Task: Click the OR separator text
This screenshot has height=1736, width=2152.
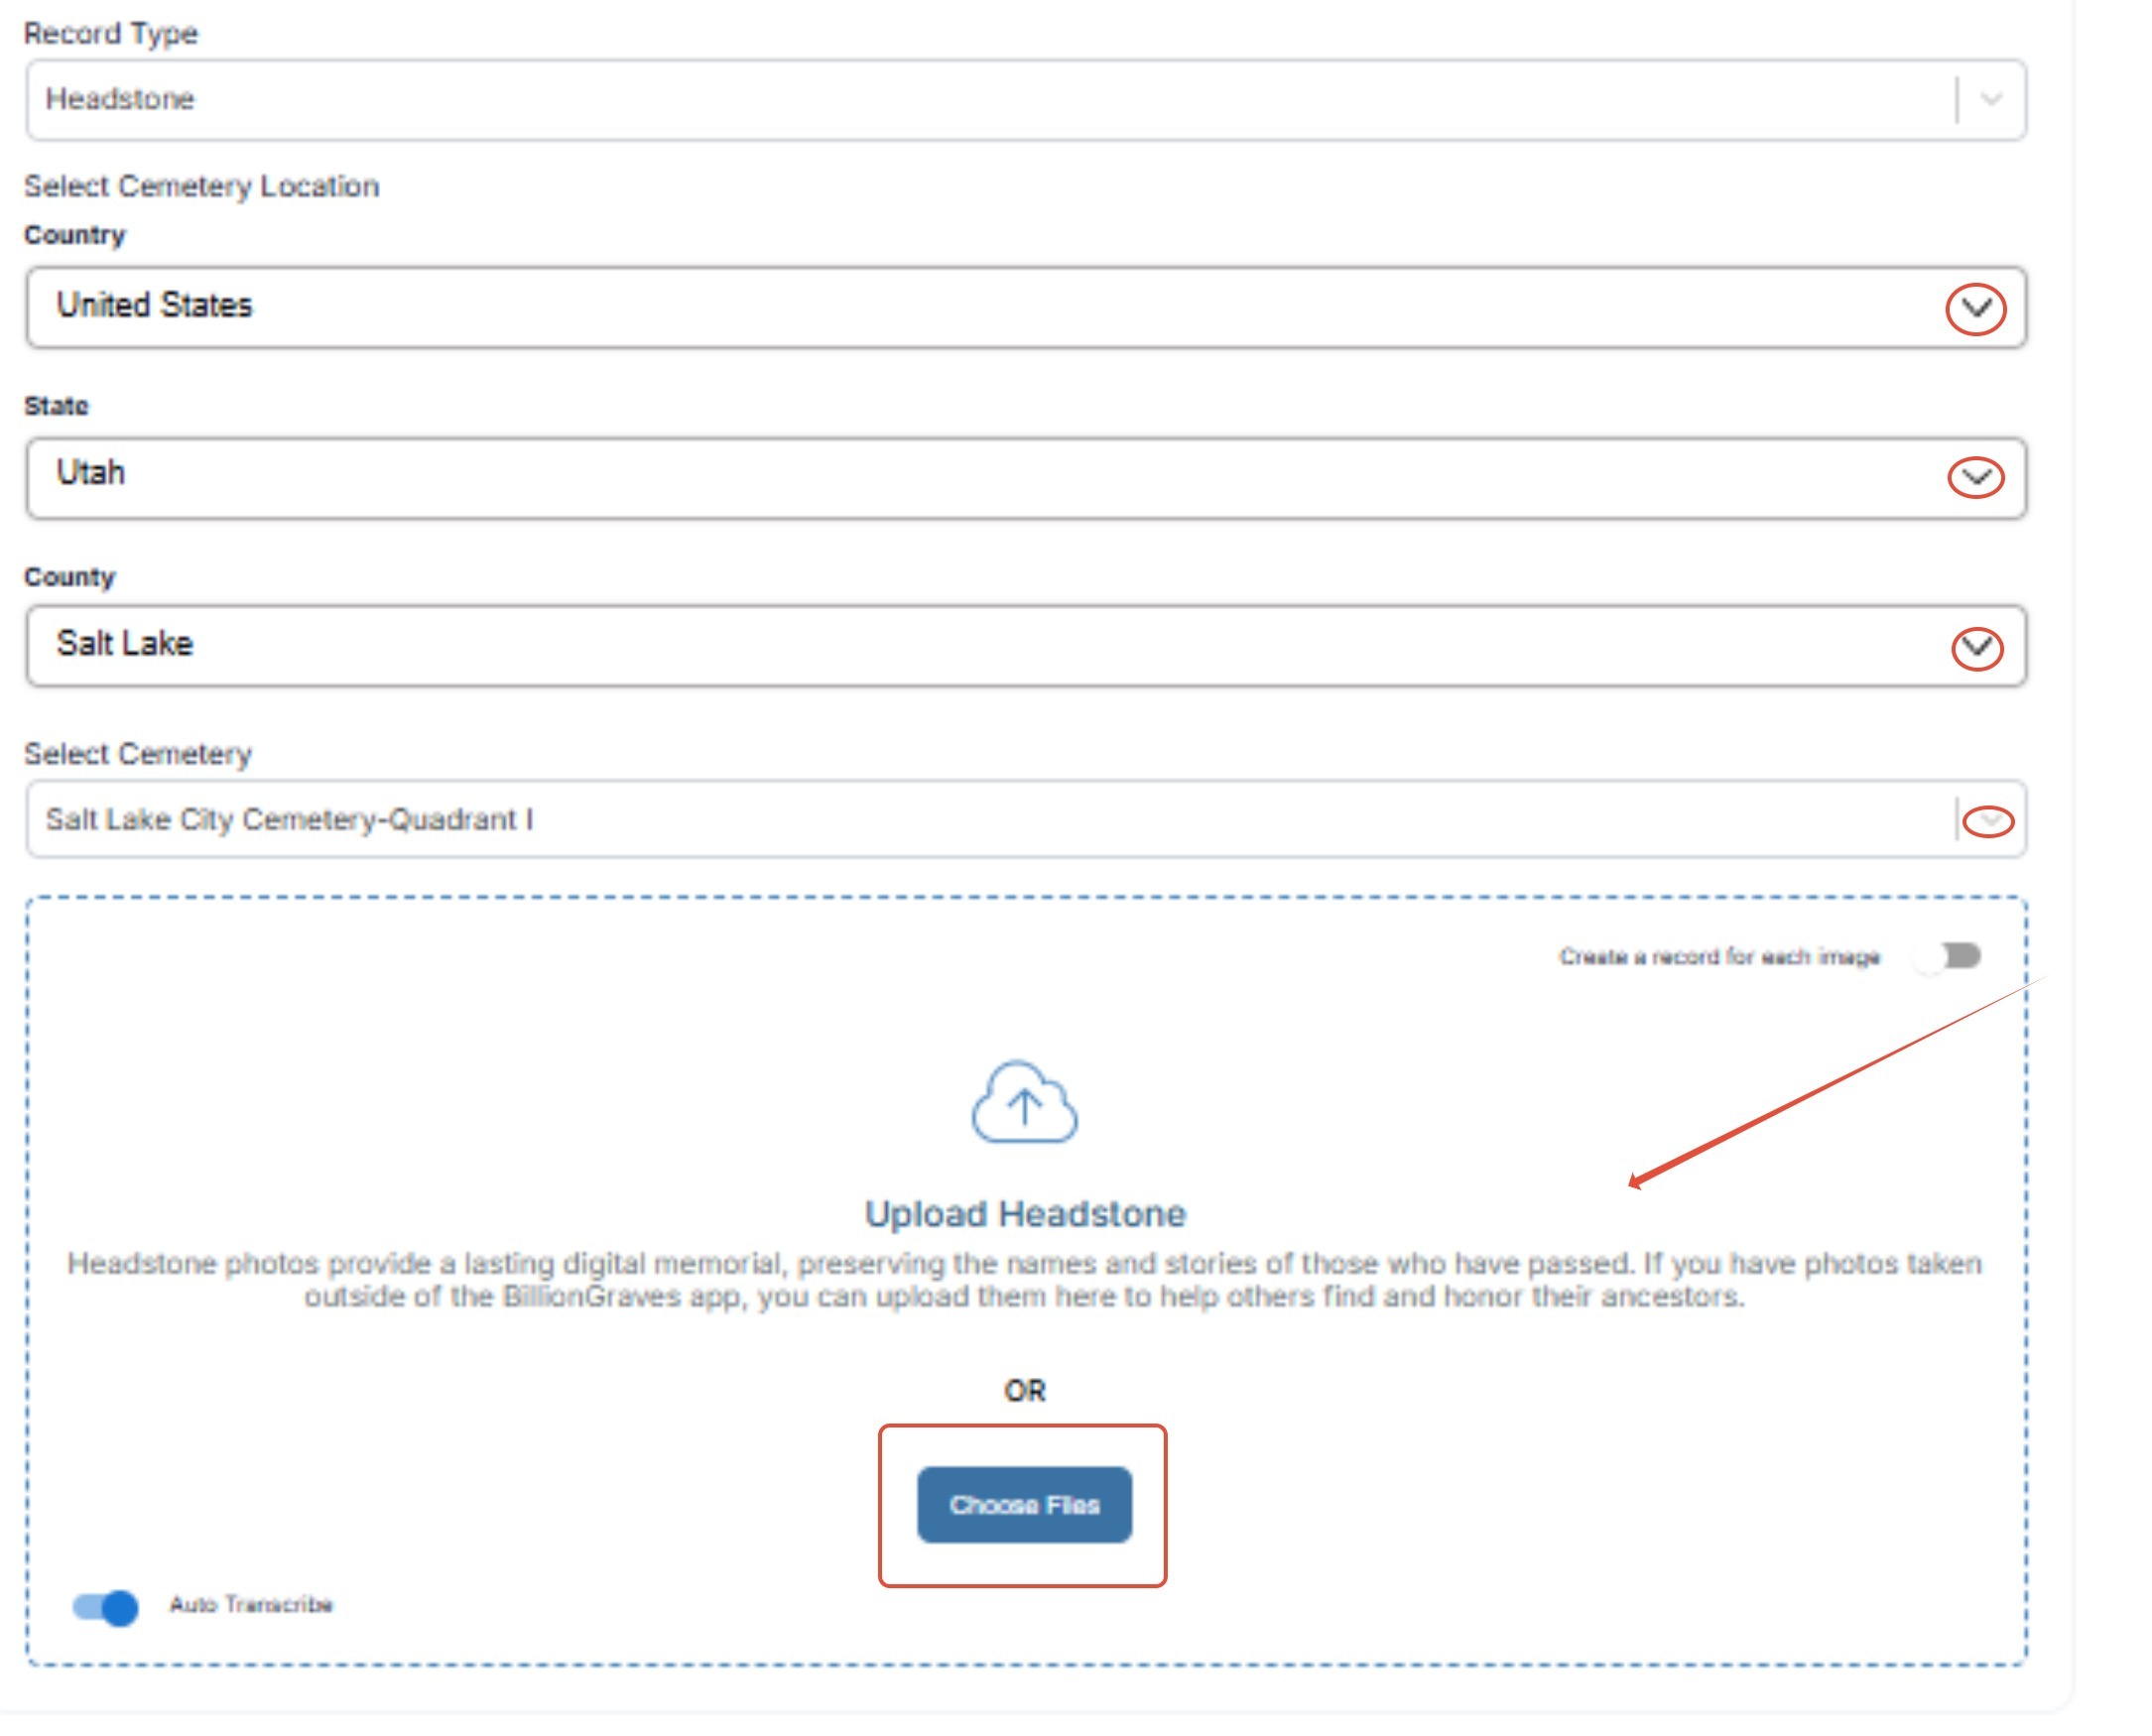Action: (x=1024, y=1391)
